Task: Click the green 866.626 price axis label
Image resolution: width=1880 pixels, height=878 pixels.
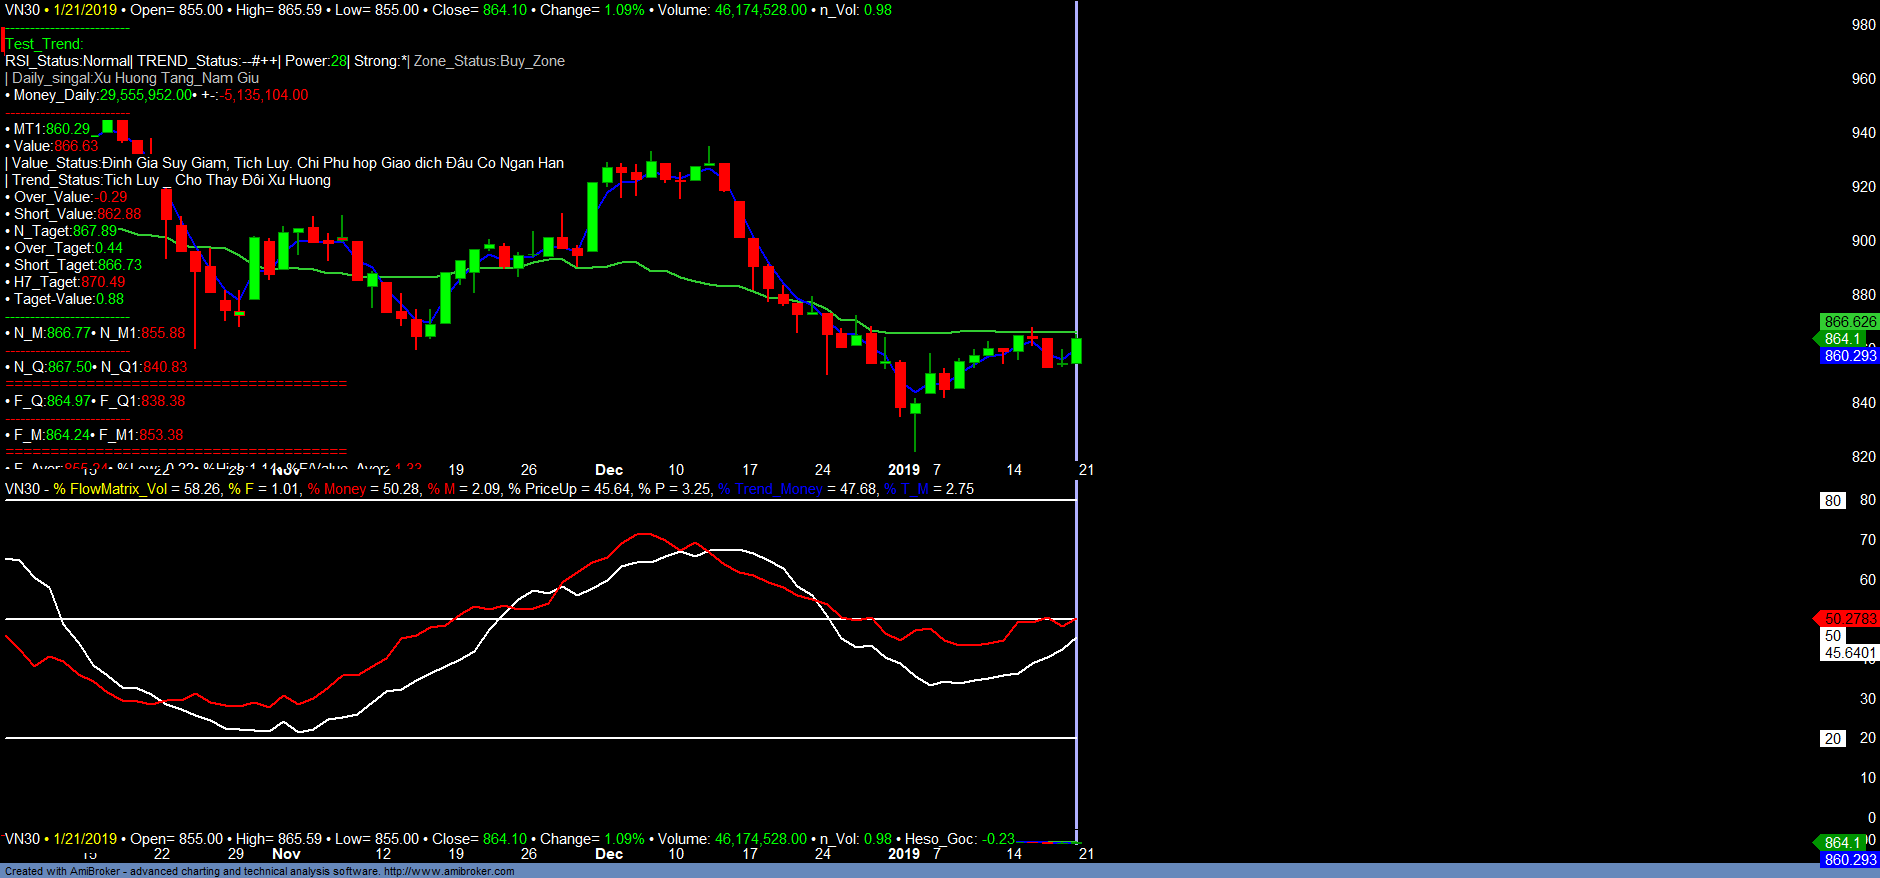Action: click(1849, 322)
